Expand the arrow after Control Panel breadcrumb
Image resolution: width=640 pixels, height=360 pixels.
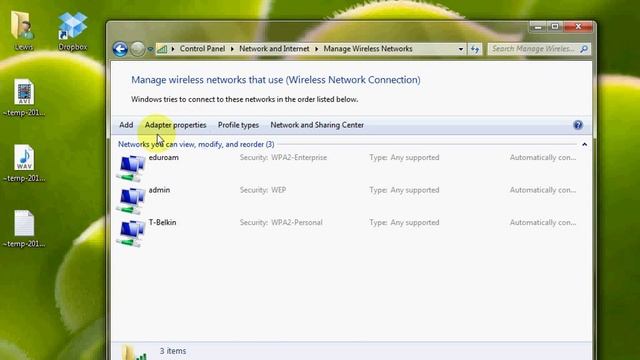[x=232, y=49]
